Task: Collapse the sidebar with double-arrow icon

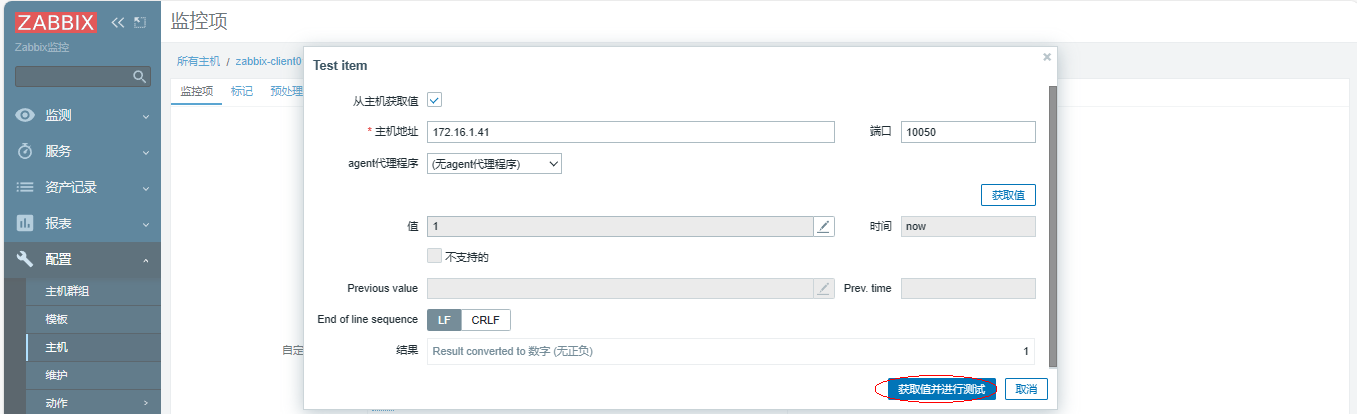Action: point(118,23)
